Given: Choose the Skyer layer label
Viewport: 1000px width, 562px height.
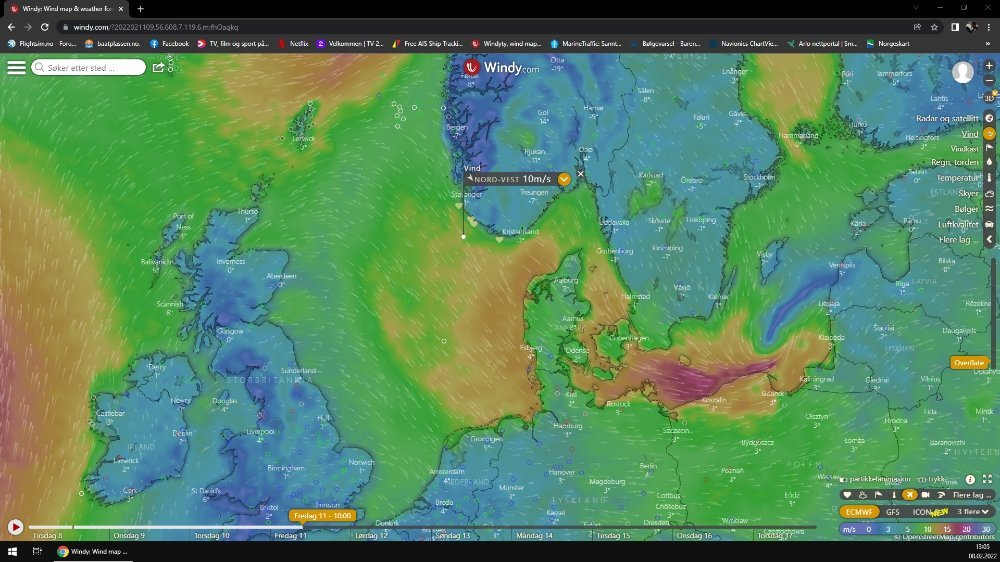Looking at the screenshot, I should click(x=968, y=193).
